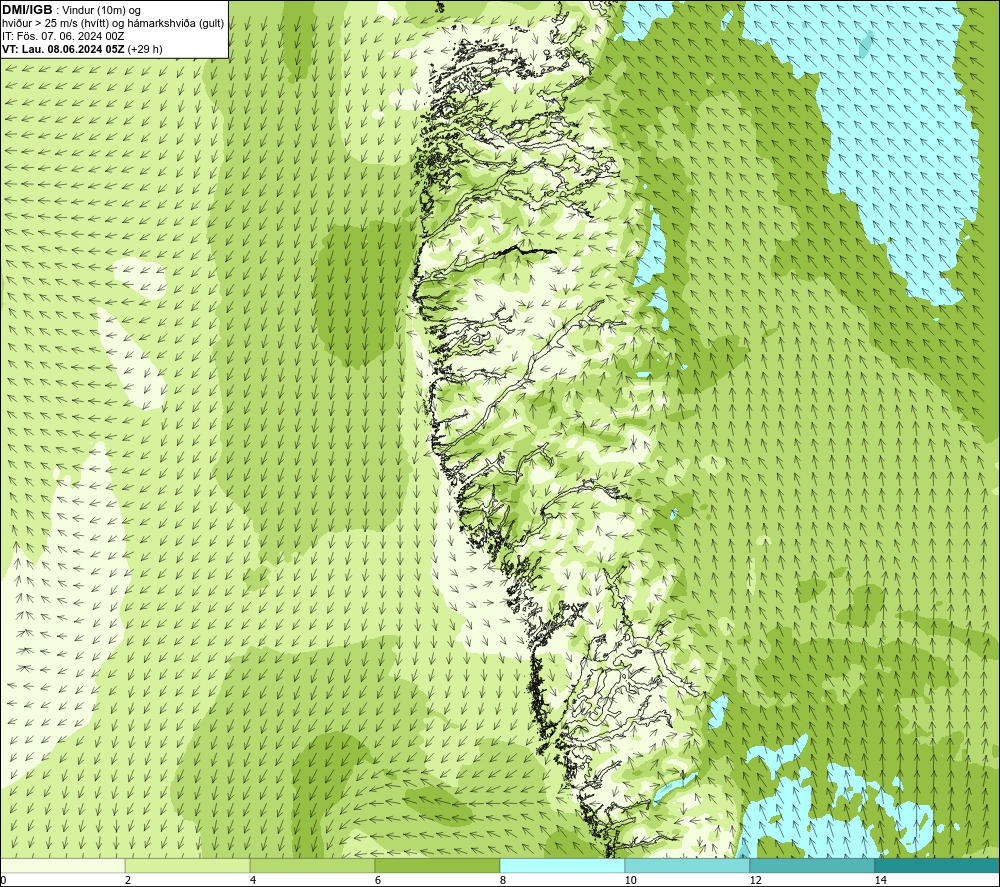Click the 8–10 m/s light cyan band

[562, 865]
